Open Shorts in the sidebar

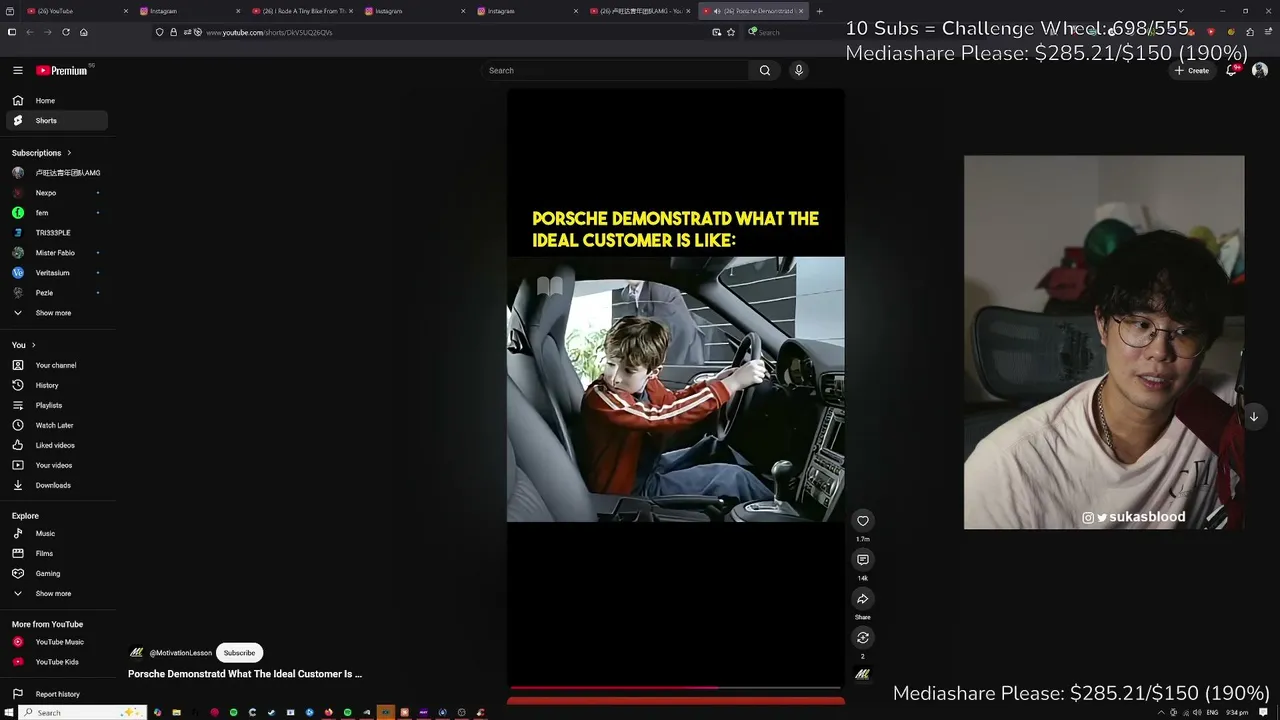(56, 121)
